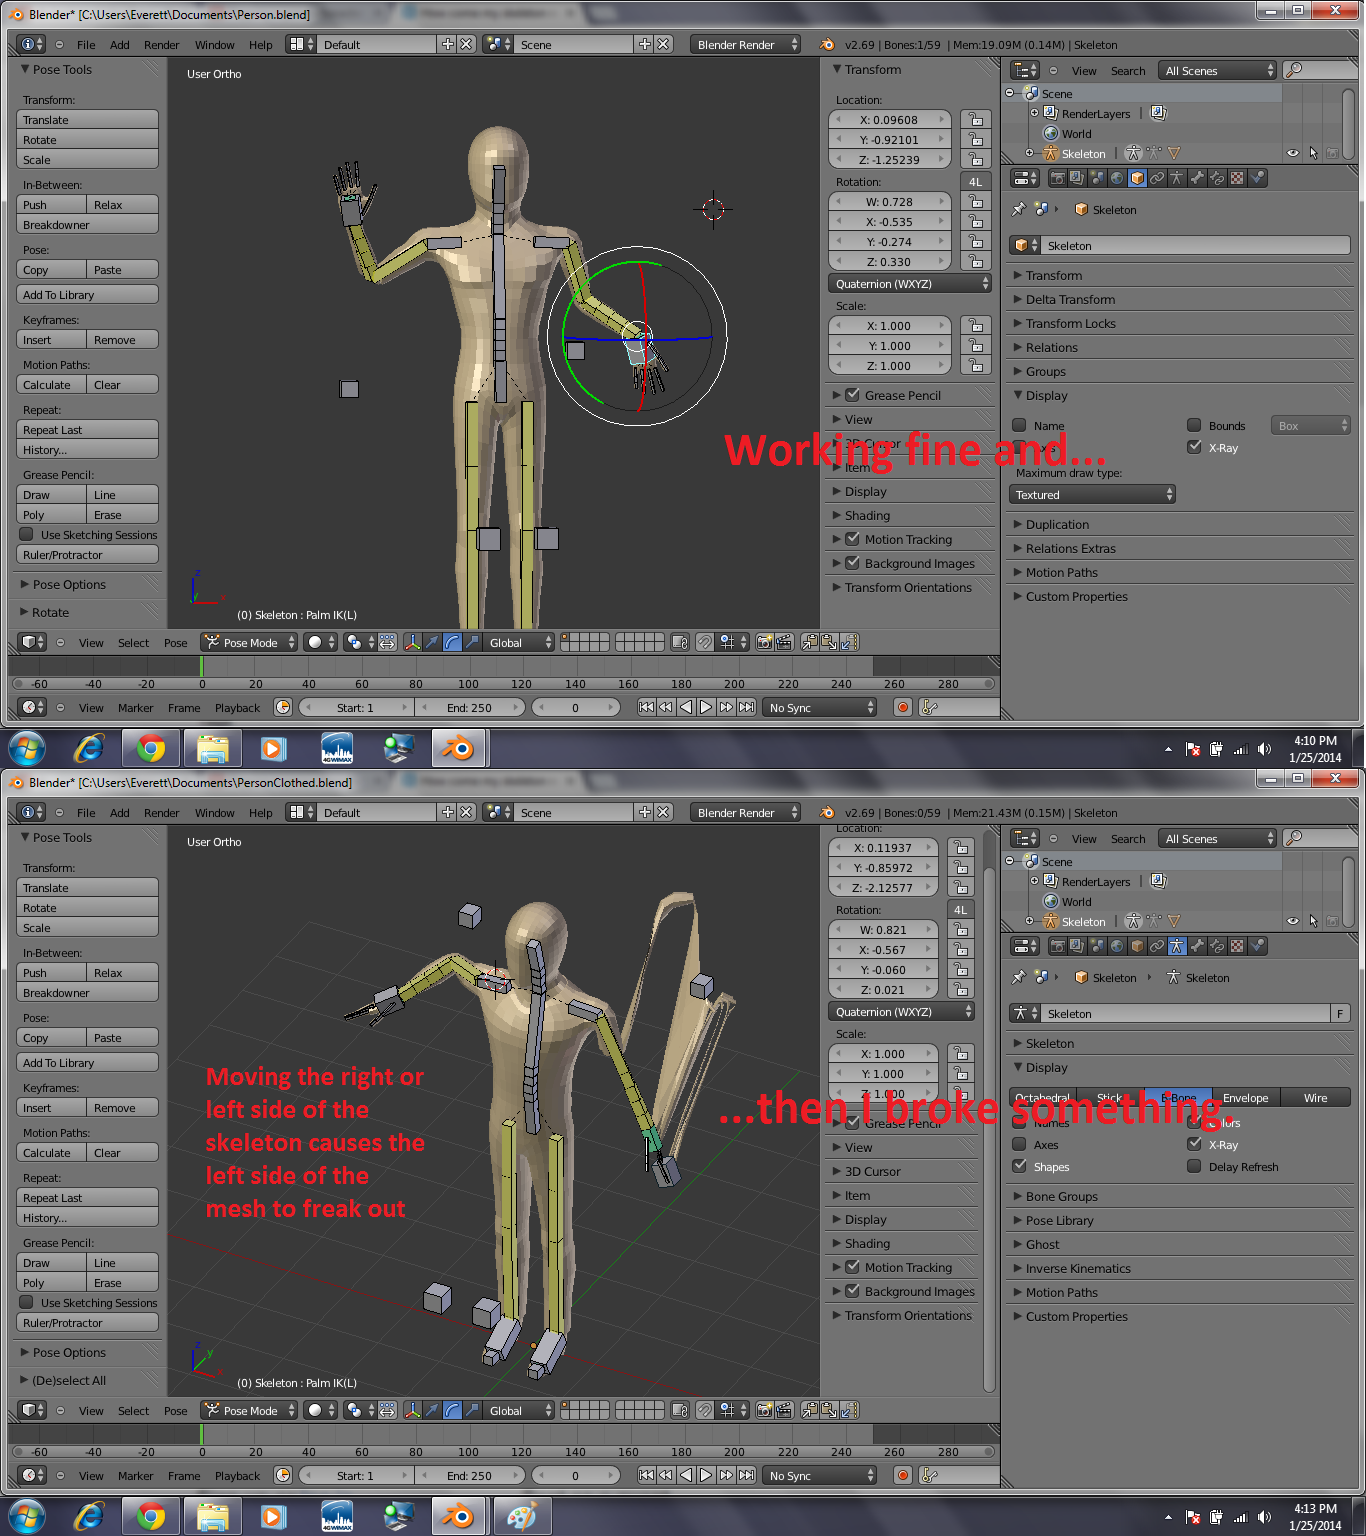
Task: Open World tab in Person.blend properties
Action: pyautogui.click(x=1117, y=178)
